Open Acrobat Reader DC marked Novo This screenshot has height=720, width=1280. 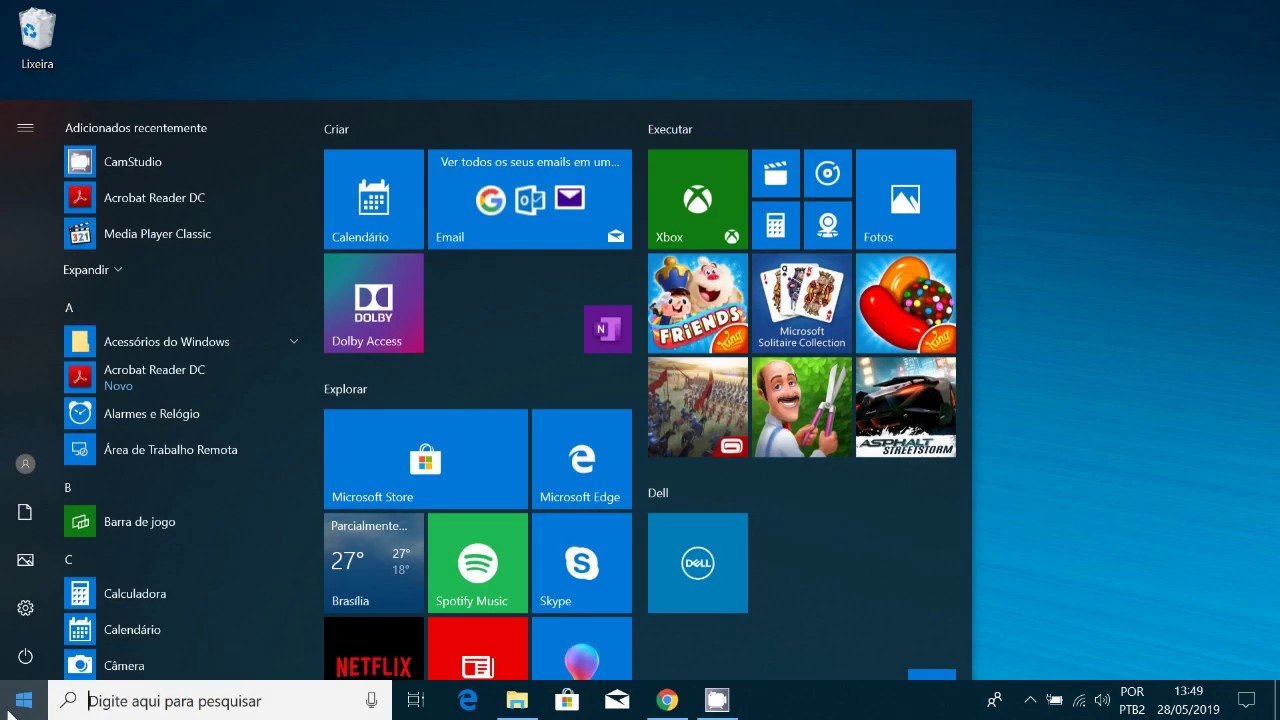183,378
